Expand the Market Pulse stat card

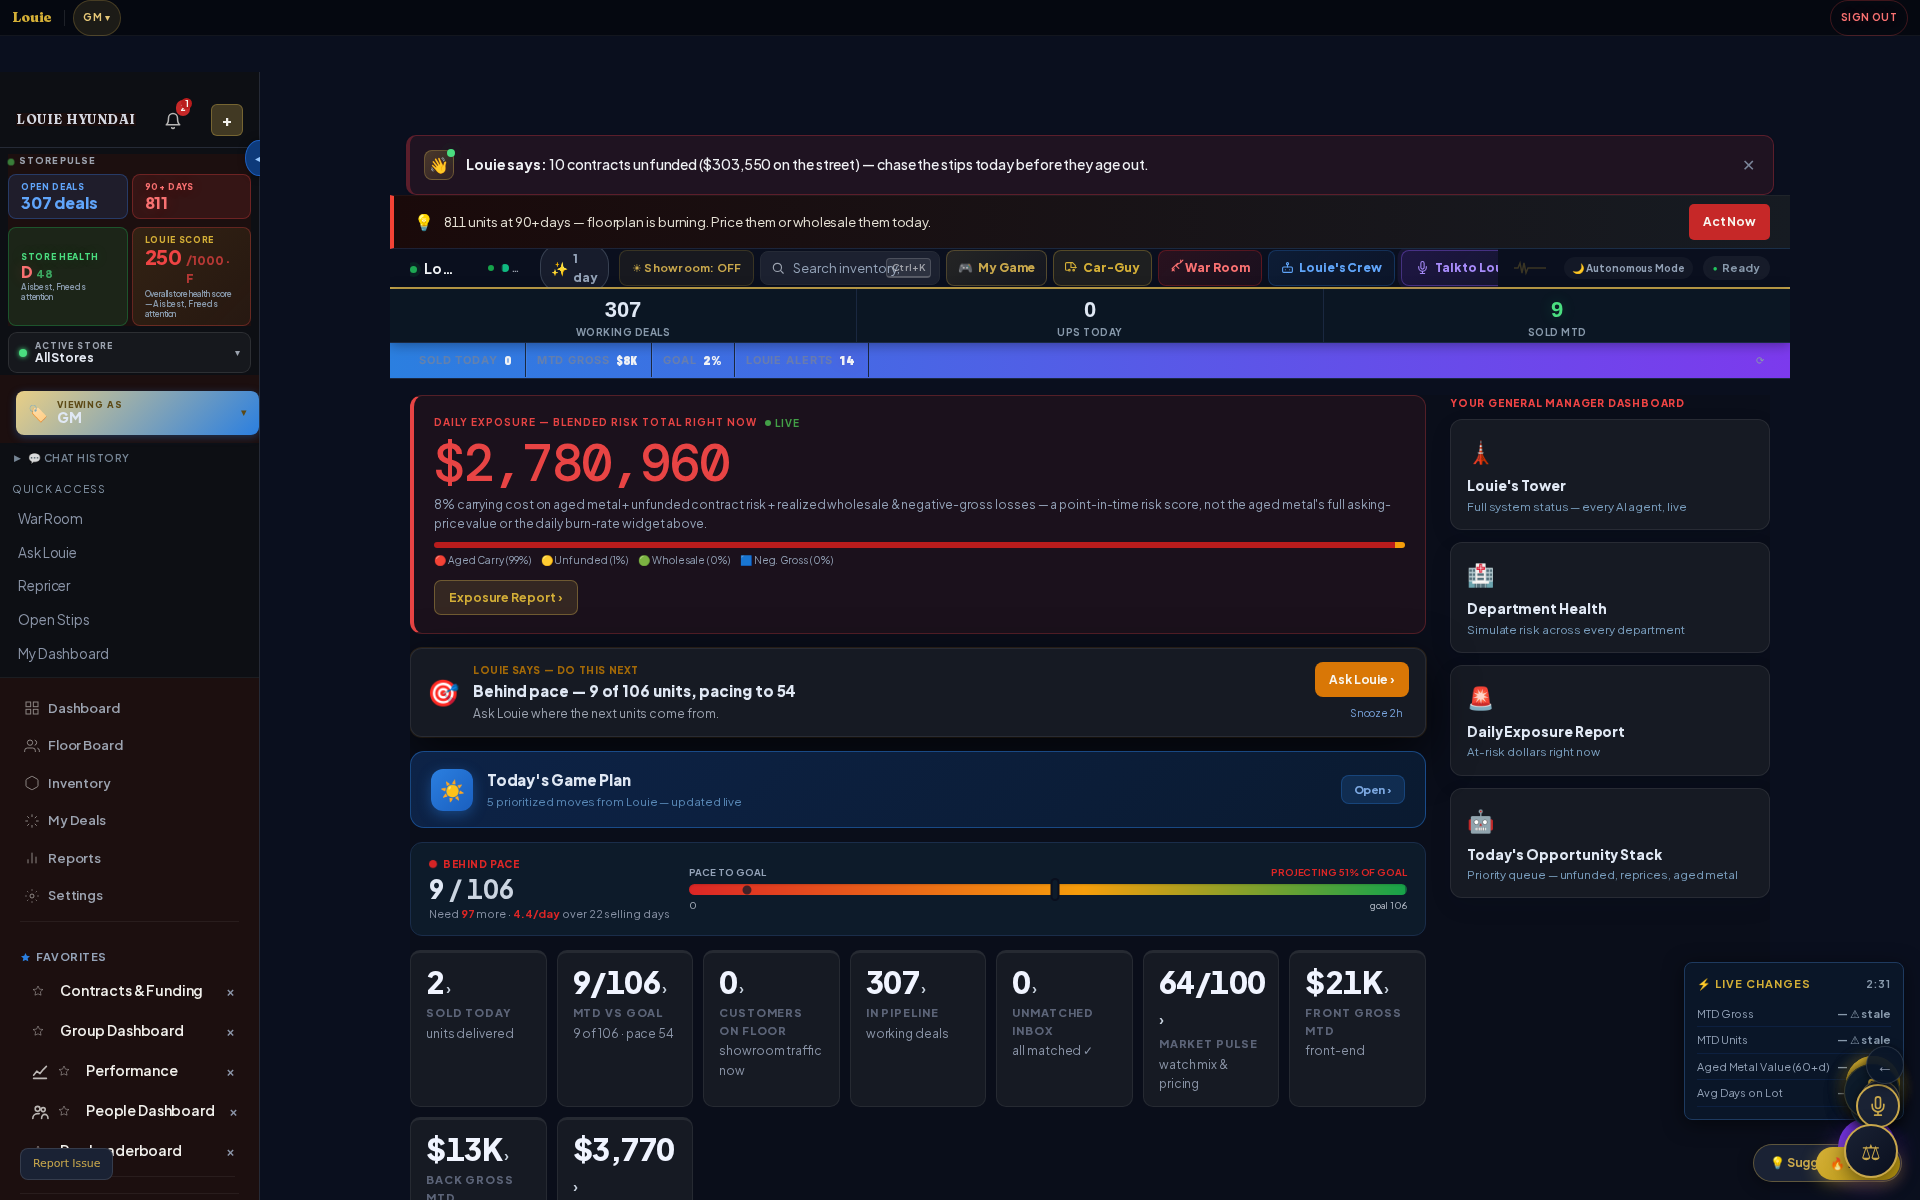coord(1210,1028)
